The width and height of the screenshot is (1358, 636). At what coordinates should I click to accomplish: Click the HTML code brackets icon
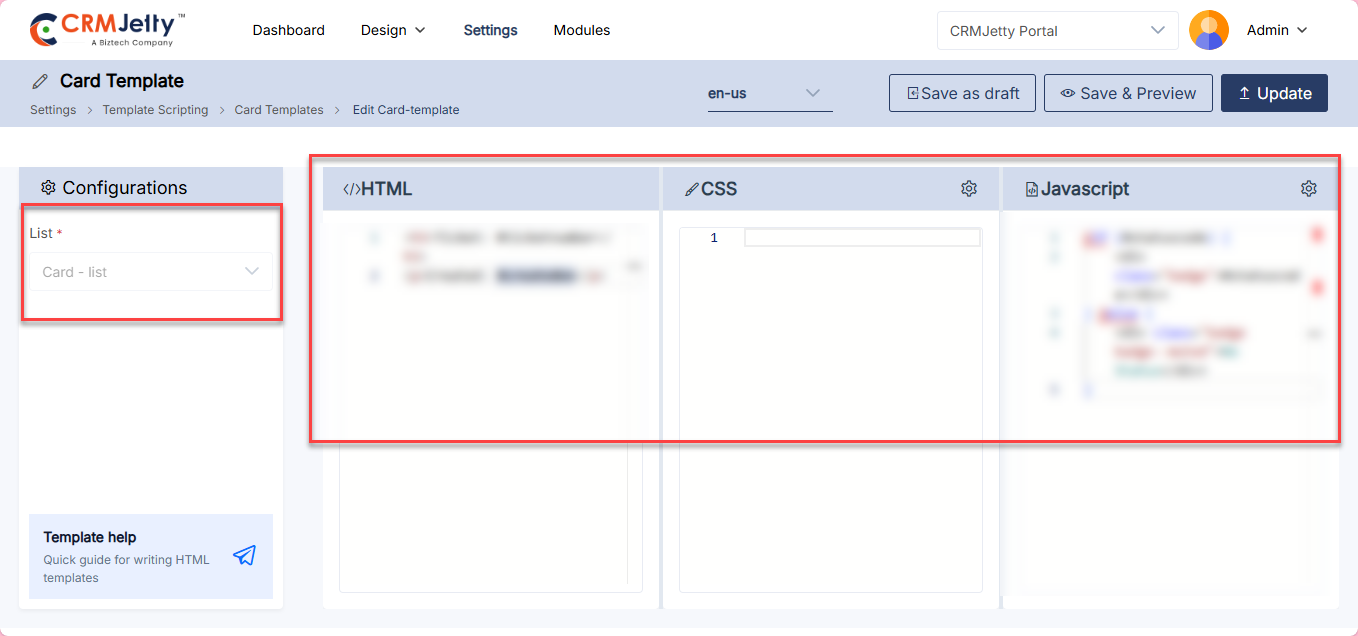351,189
